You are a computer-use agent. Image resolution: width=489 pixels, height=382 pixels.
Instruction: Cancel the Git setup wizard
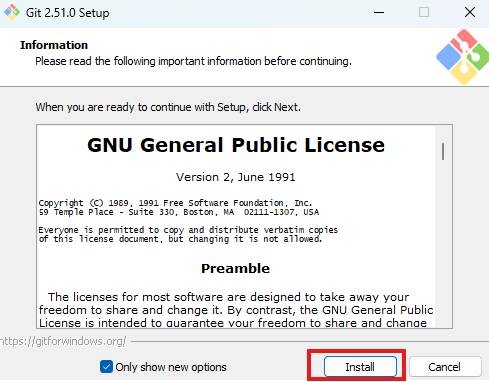445,367
